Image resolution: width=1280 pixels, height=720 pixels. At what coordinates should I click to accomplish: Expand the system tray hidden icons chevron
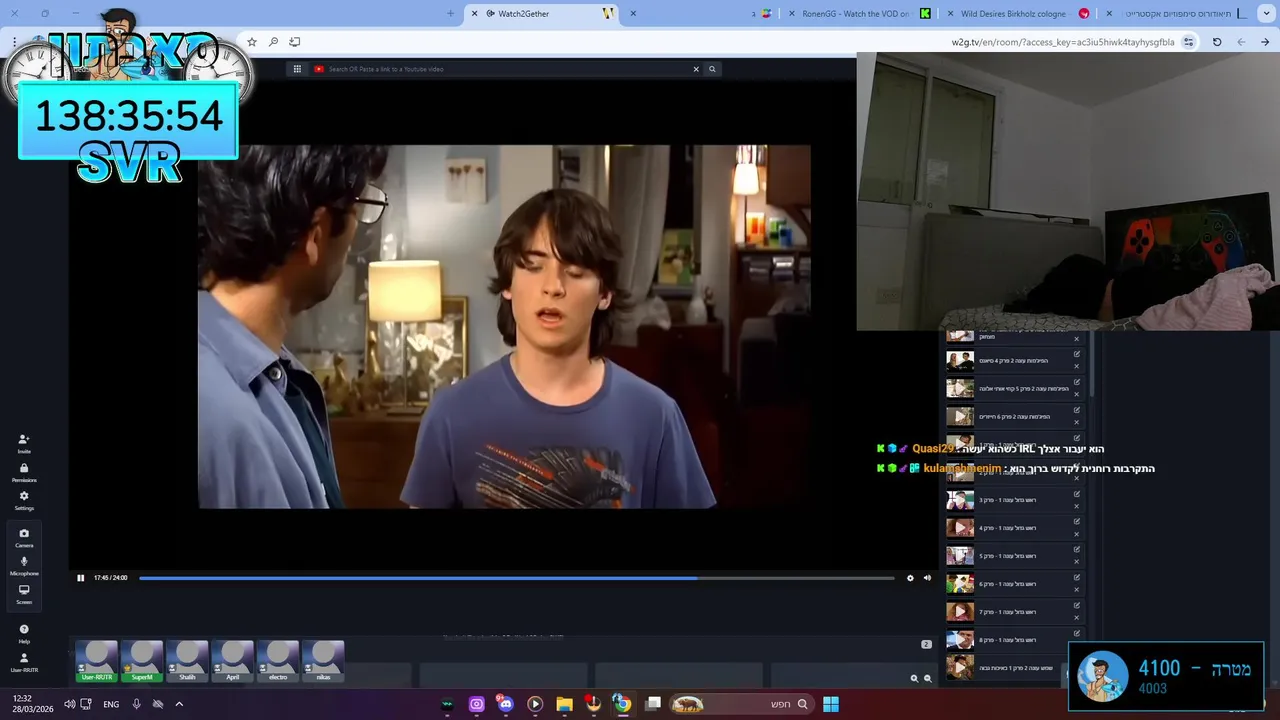179,704
